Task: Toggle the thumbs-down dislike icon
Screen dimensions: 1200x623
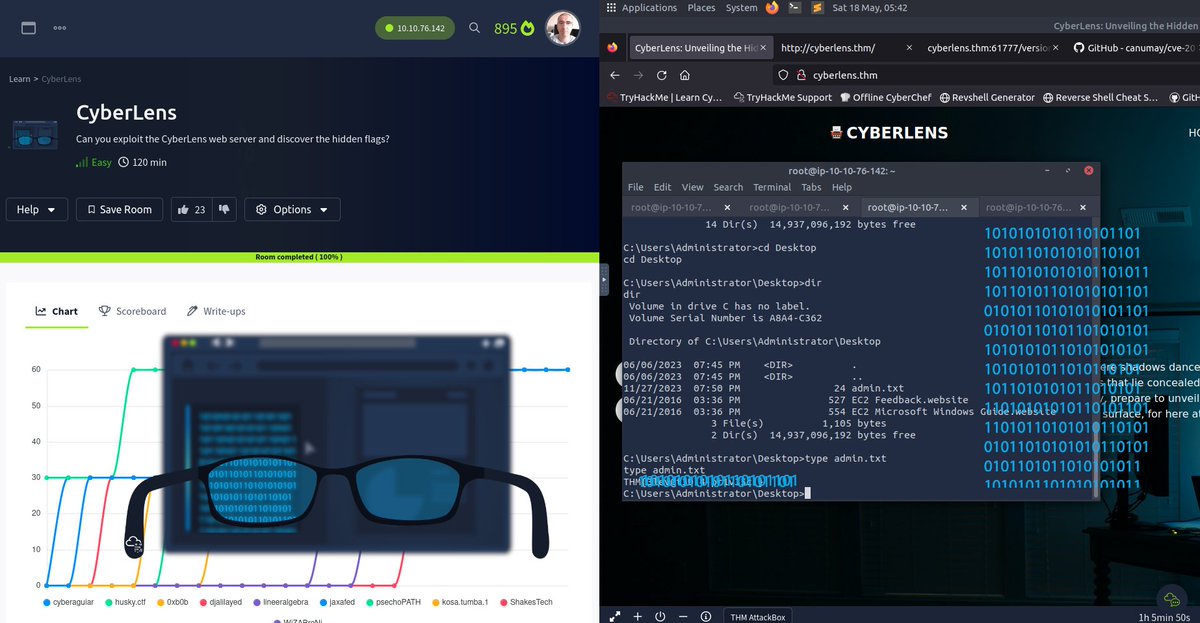Action: [224, 209]
